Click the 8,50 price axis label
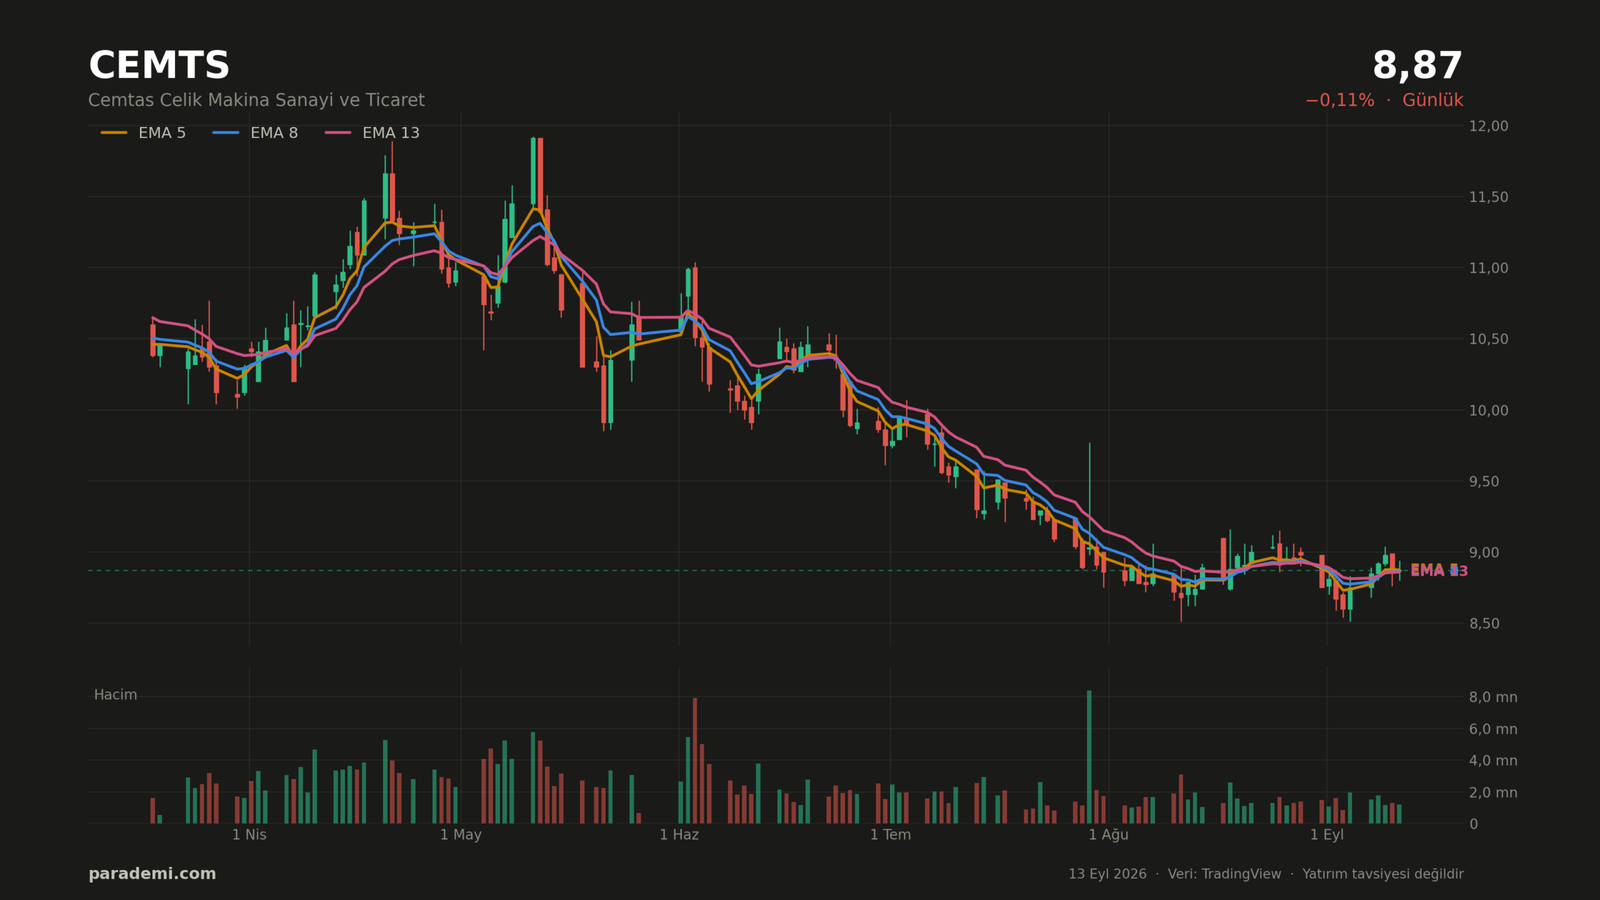 (x=1484, y=623)
